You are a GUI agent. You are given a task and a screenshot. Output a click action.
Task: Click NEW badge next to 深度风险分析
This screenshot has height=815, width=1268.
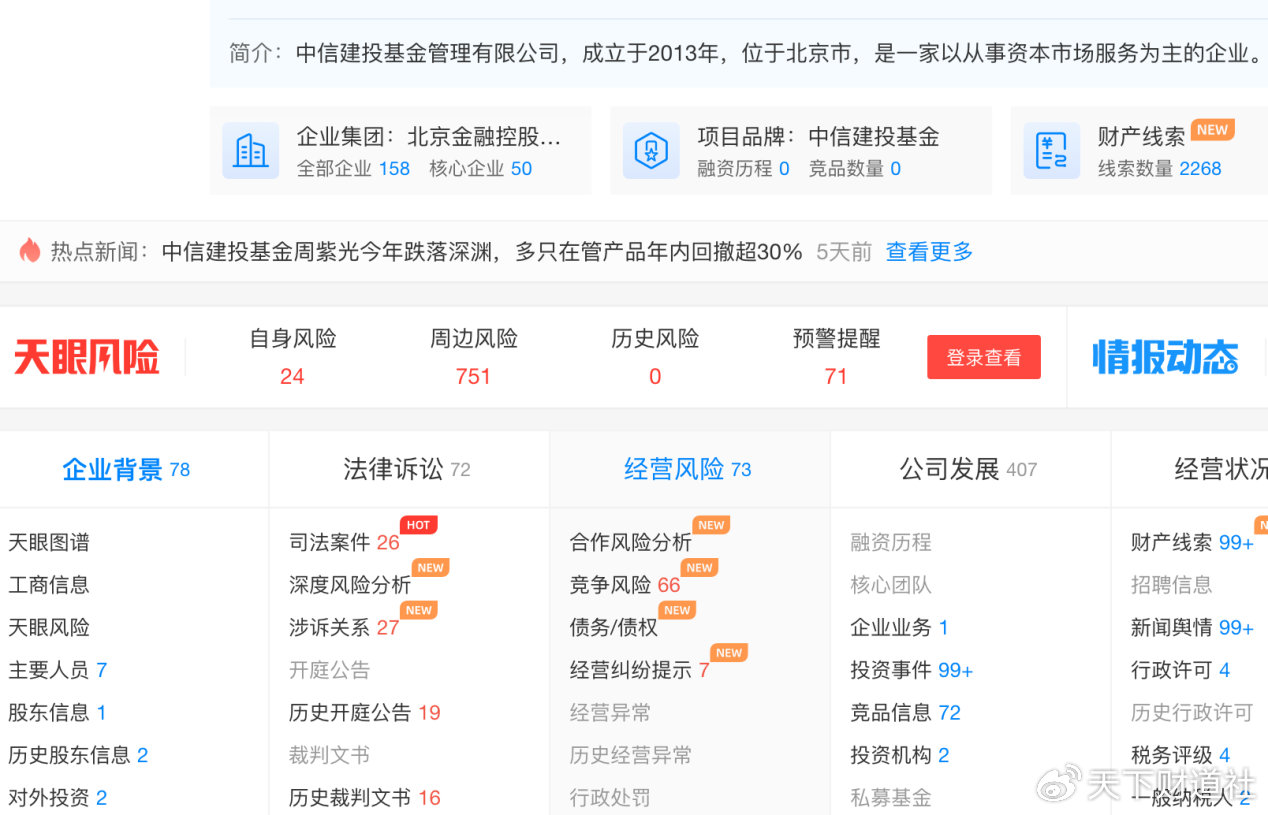pos(431,567)
